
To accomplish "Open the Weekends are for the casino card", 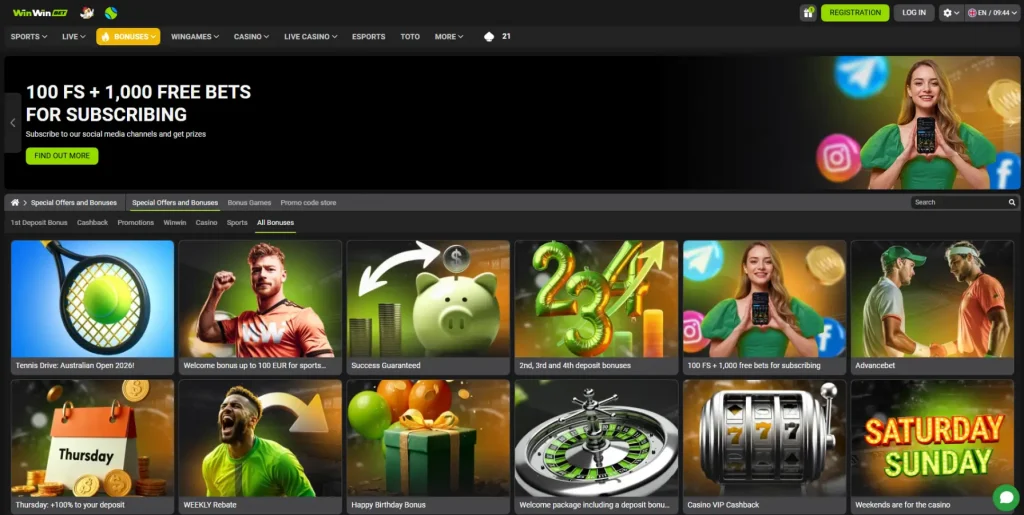I will tap(932, 446).
